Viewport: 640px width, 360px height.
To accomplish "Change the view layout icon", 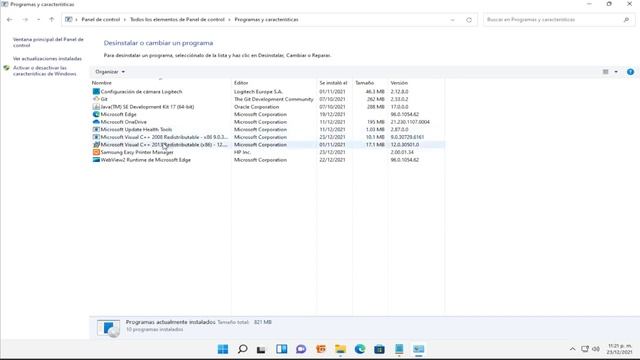I will pyautogui.click(x=605, y=72).
